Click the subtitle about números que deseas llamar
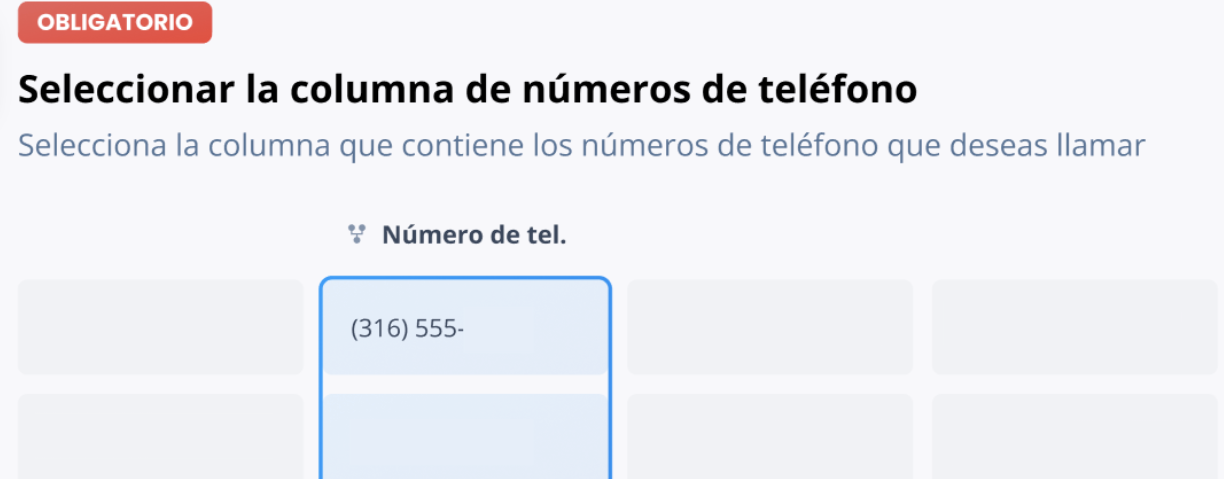The height and width of the screenshot is (479, 1224). coord(581,146)
